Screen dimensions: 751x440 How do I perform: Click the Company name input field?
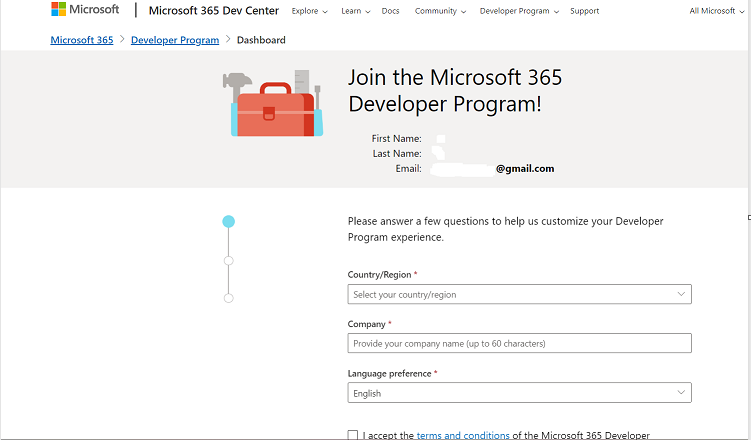coord(519,343)
